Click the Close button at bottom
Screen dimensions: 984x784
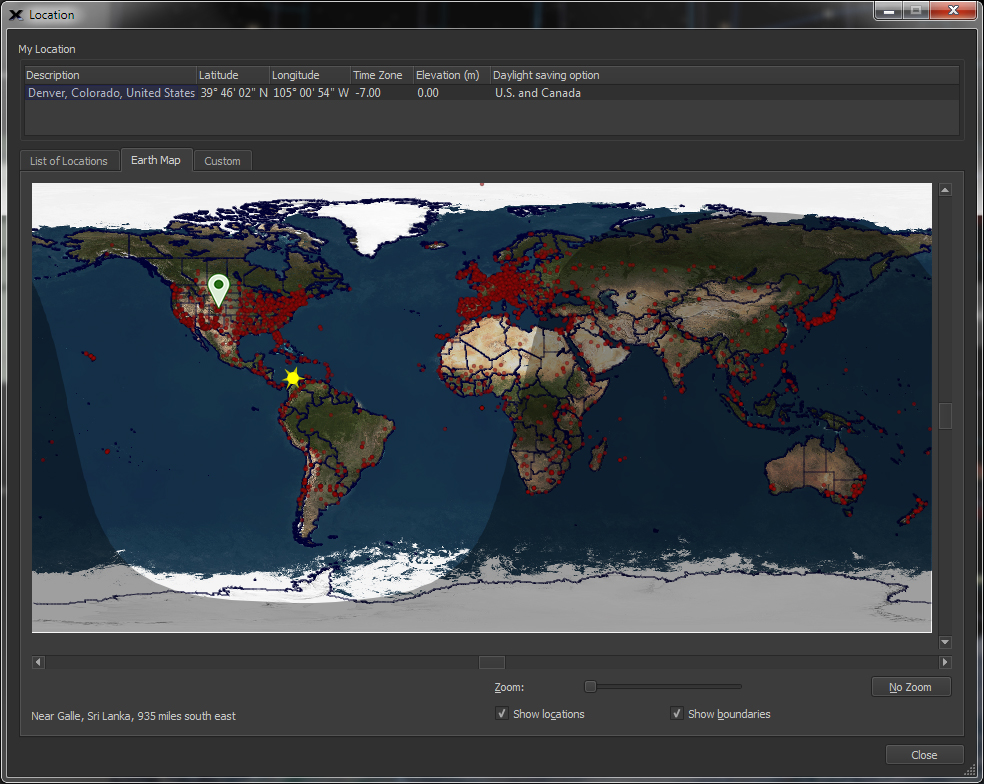tap(924, 755)
